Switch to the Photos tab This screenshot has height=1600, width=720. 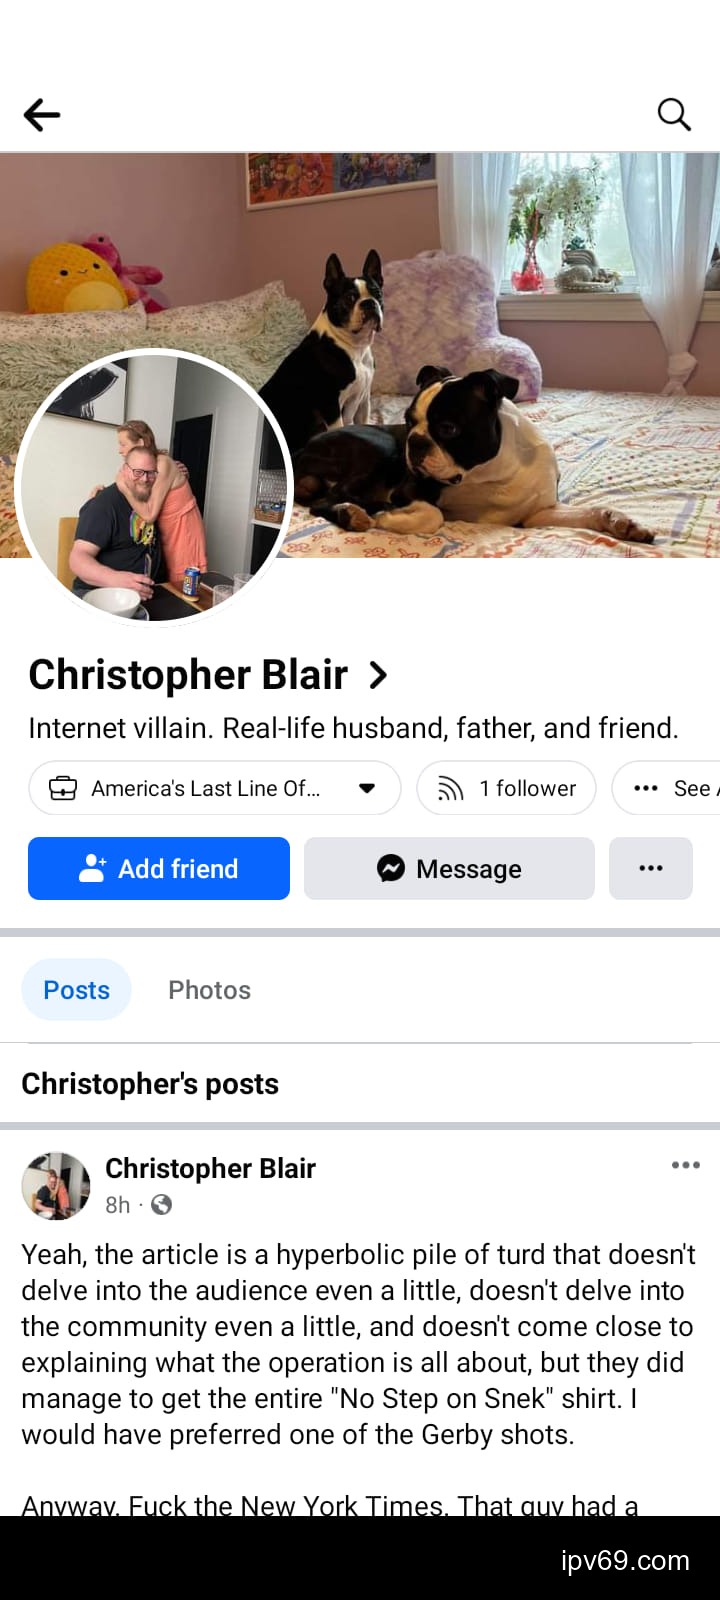[x=210, y=990]
